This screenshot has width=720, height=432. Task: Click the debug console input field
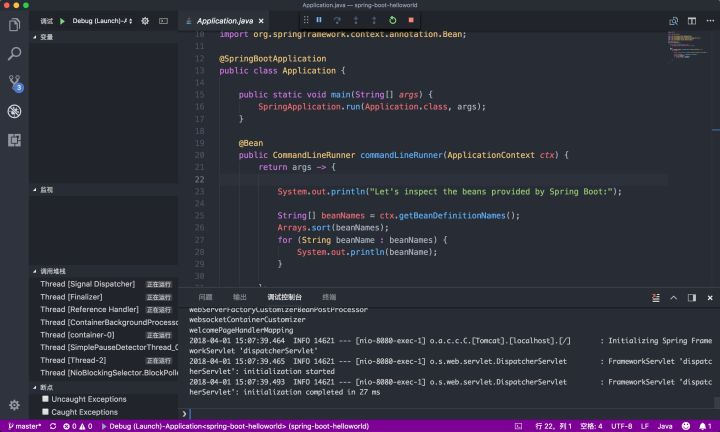pyautogui.click(x=450, y=414)
